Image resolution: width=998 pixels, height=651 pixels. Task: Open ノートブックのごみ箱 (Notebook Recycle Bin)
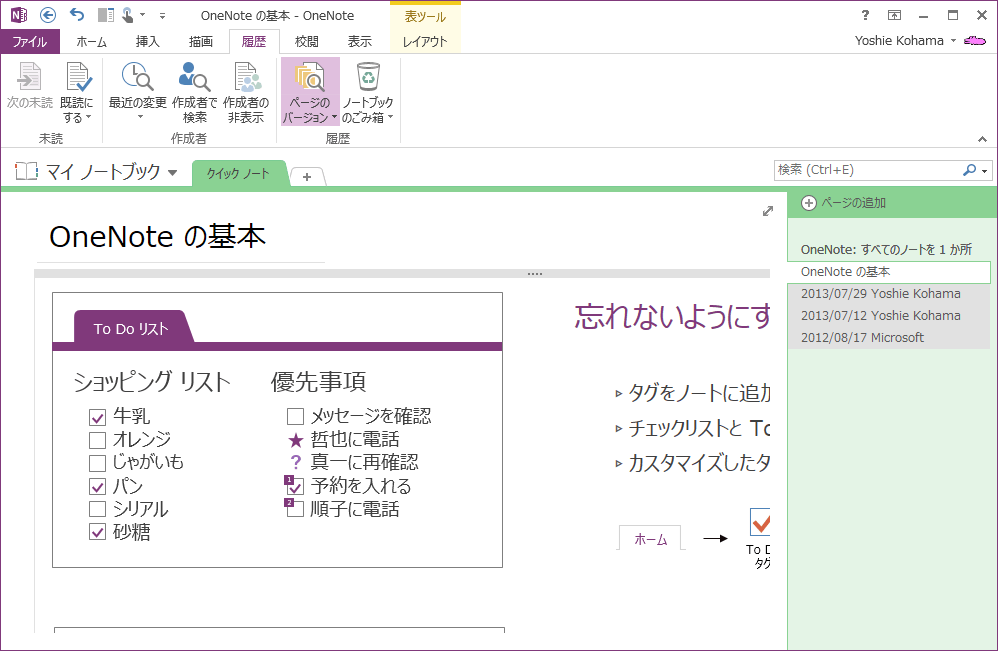click(368, 93)
